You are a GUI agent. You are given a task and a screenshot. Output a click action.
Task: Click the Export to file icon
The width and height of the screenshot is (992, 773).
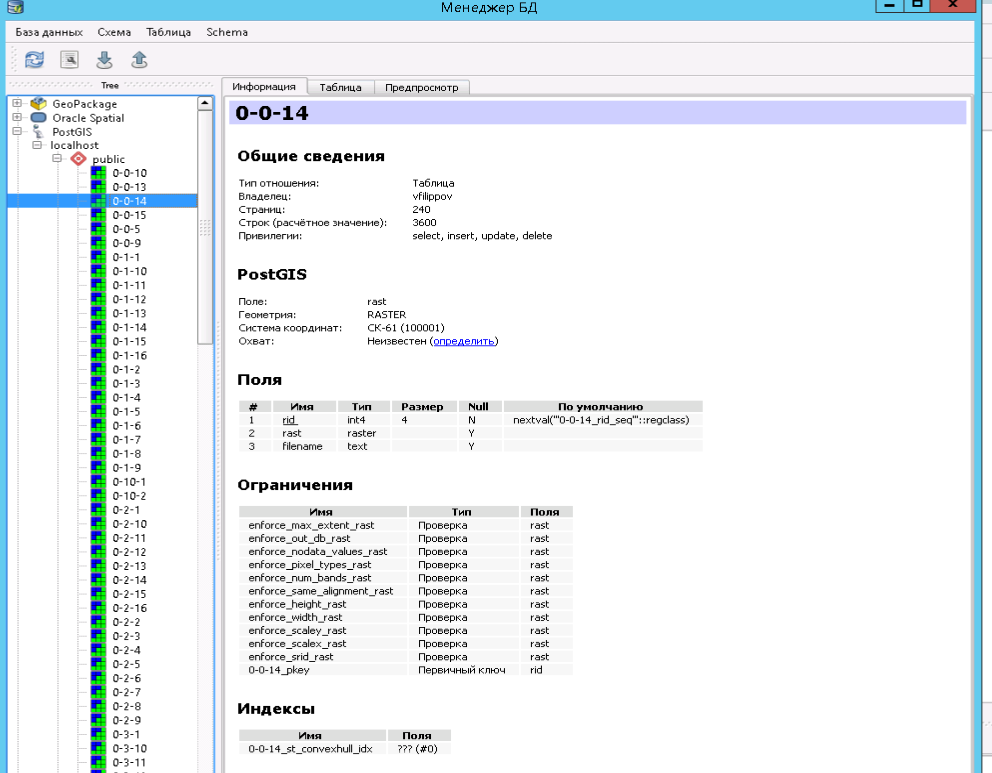[x=139, y=60]
